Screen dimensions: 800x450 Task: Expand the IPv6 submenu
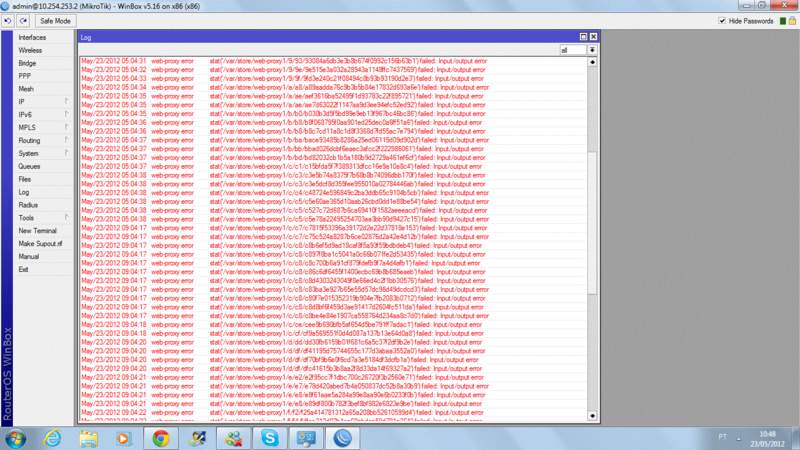[43, 115]
